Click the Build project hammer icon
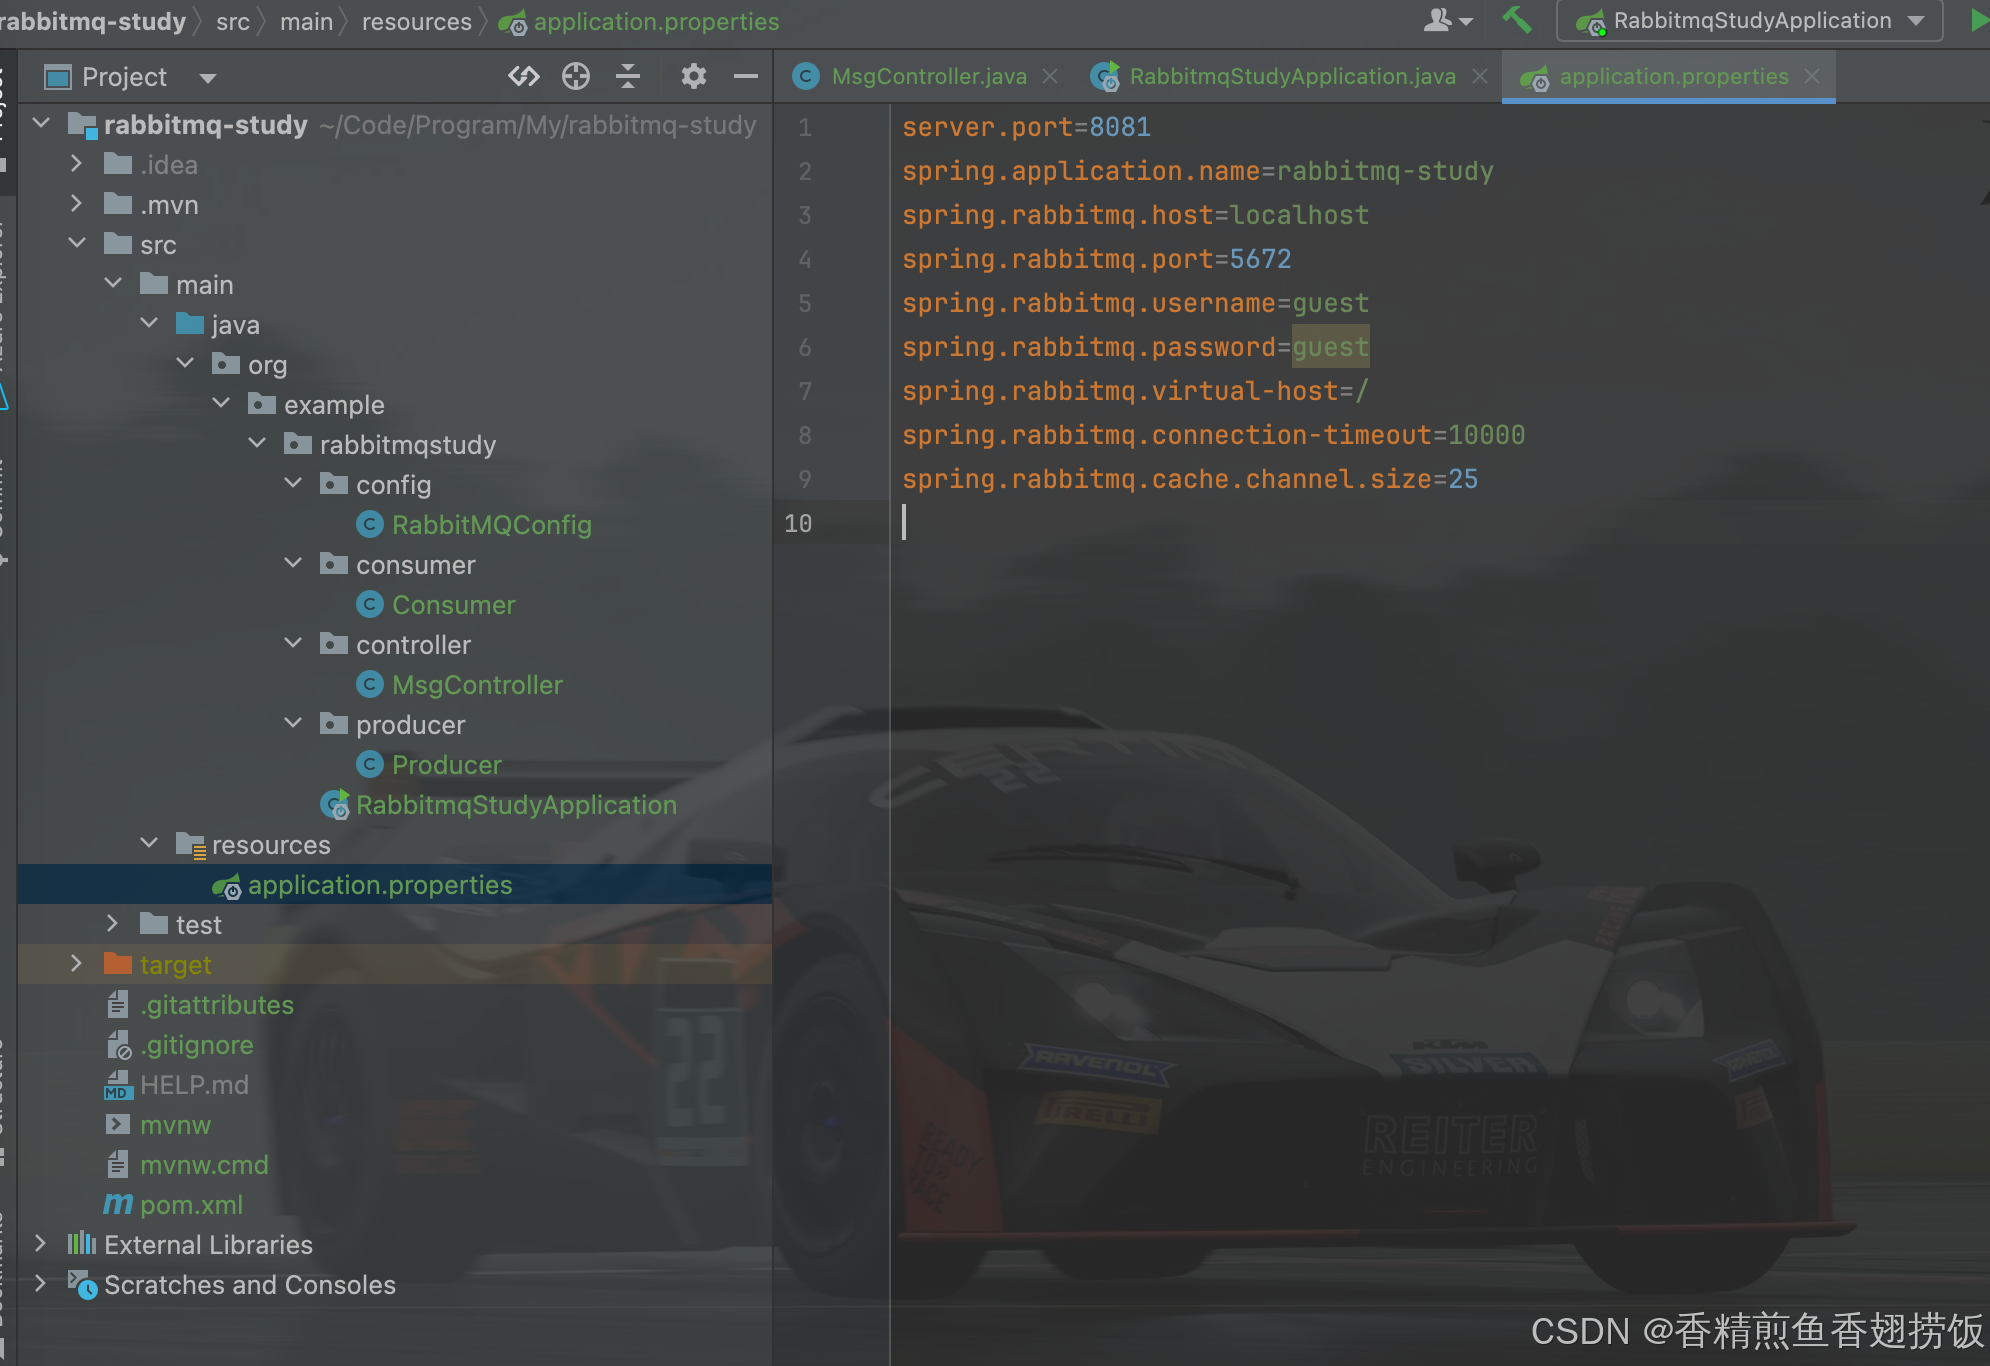The height and width of the screenshot is (1366, 1990). point(1516,19)
